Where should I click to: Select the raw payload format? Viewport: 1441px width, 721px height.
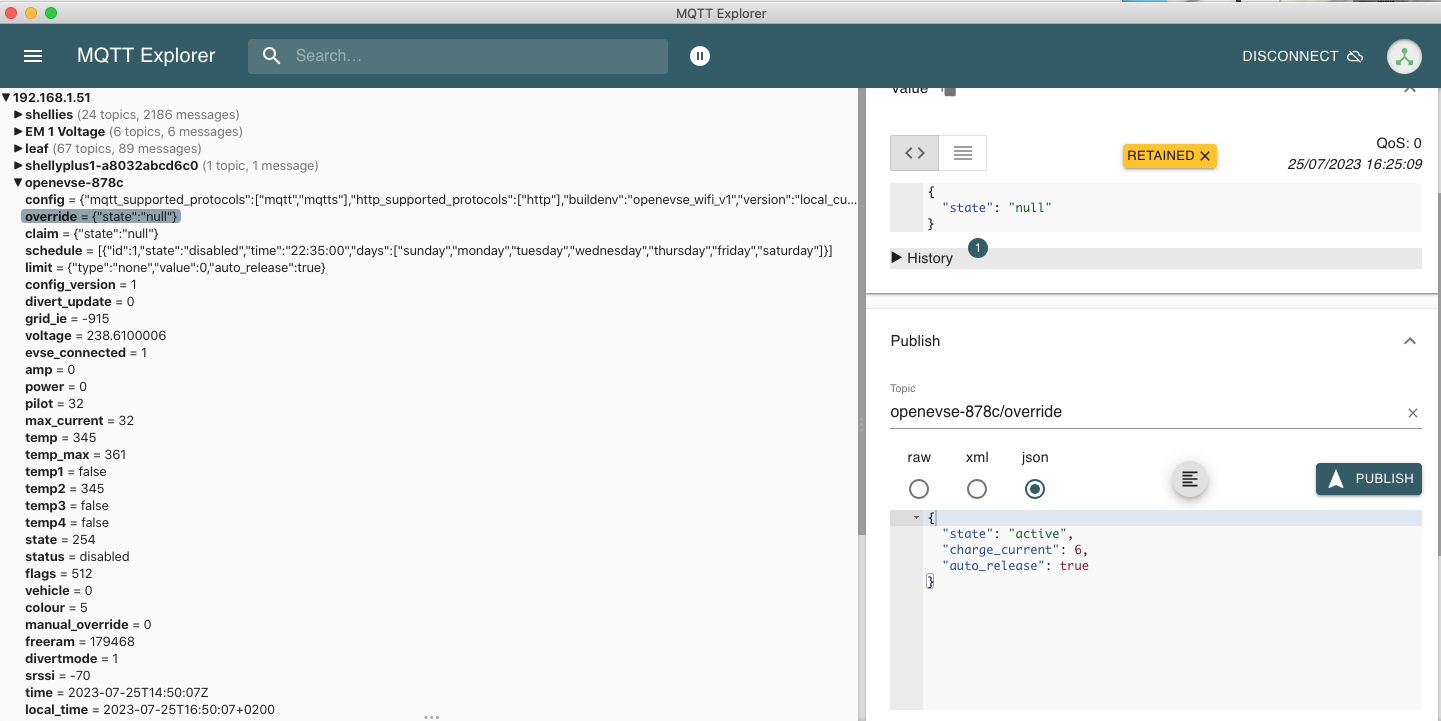[919, 489]
